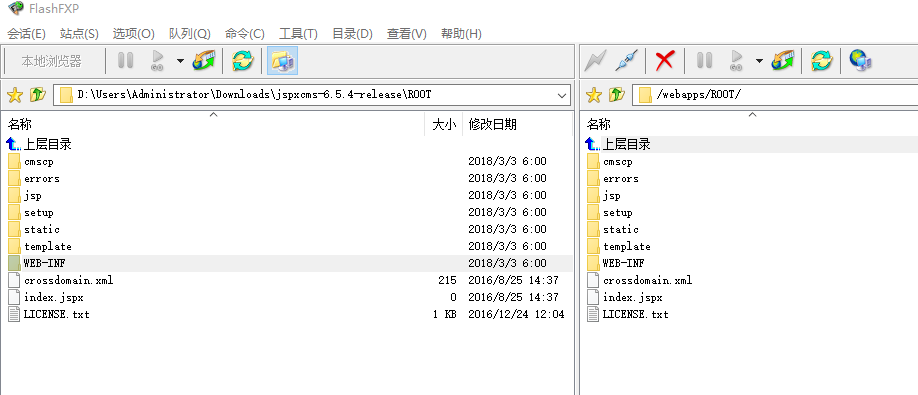Toggle the local browser view icon
Screen dimensions: 918x395
282,60
